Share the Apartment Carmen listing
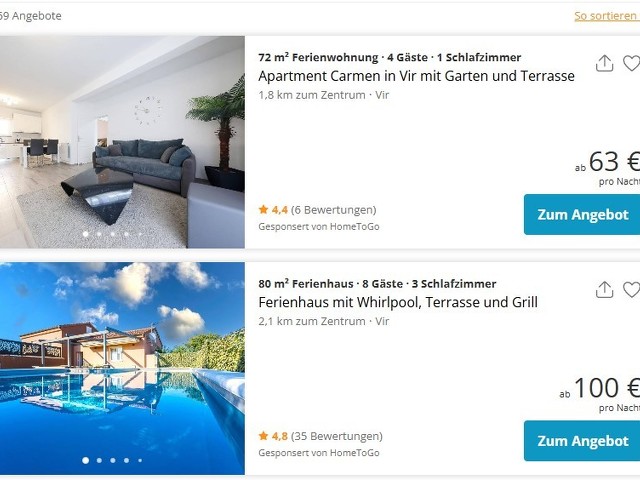Image resolution: width=640 pixels, height=480 pixels. [x=604, y=64]
